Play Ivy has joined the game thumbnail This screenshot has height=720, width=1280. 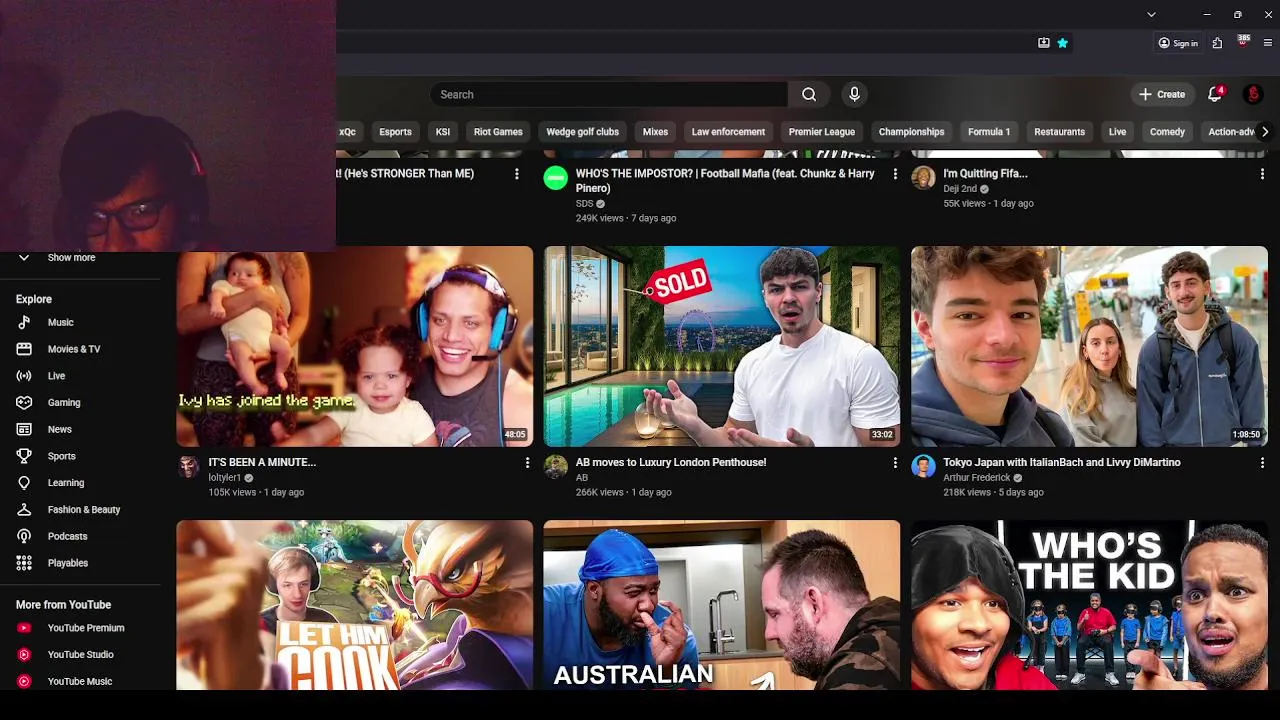coord(355,346)
